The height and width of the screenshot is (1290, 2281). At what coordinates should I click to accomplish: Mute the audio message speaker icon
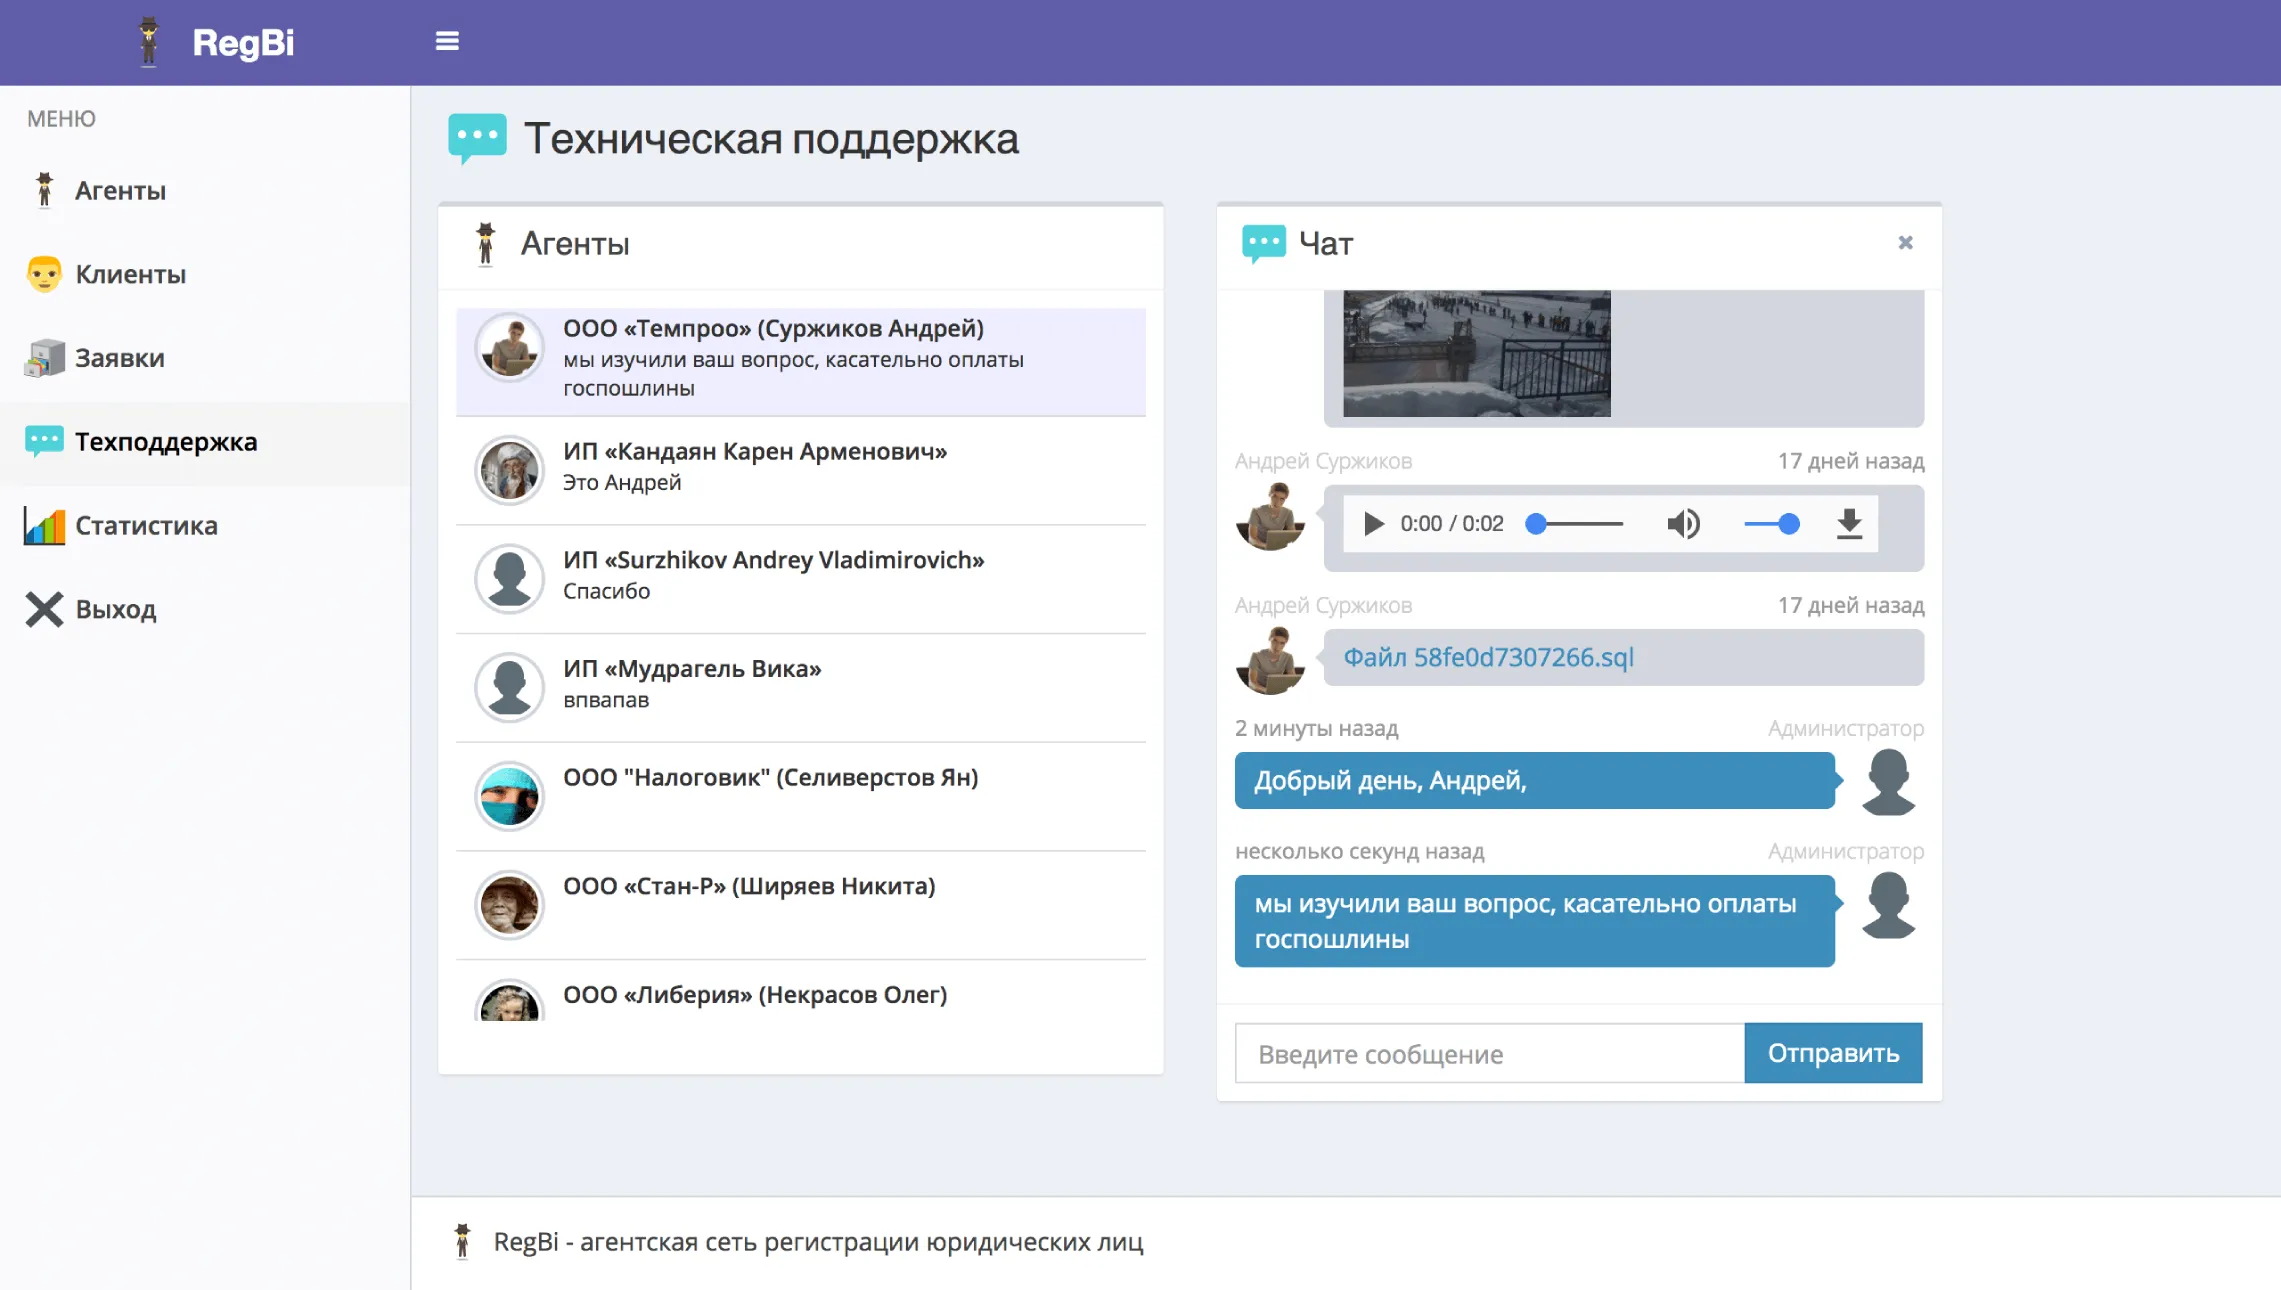pos(1683,524)
